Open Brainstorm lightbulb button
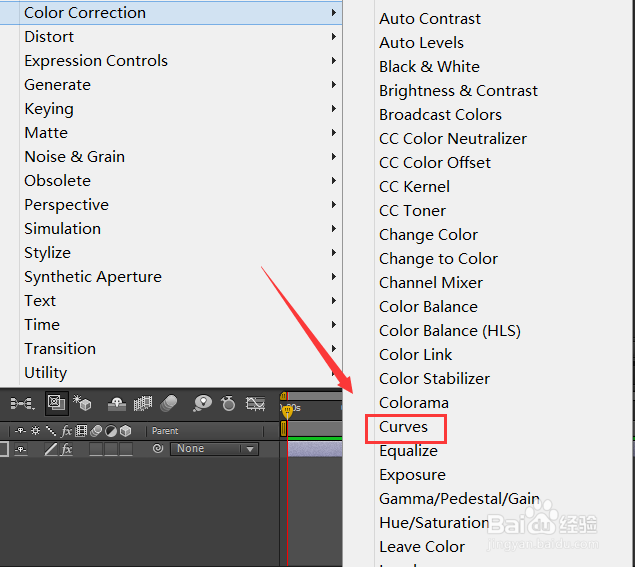 (x=202, y=403)
